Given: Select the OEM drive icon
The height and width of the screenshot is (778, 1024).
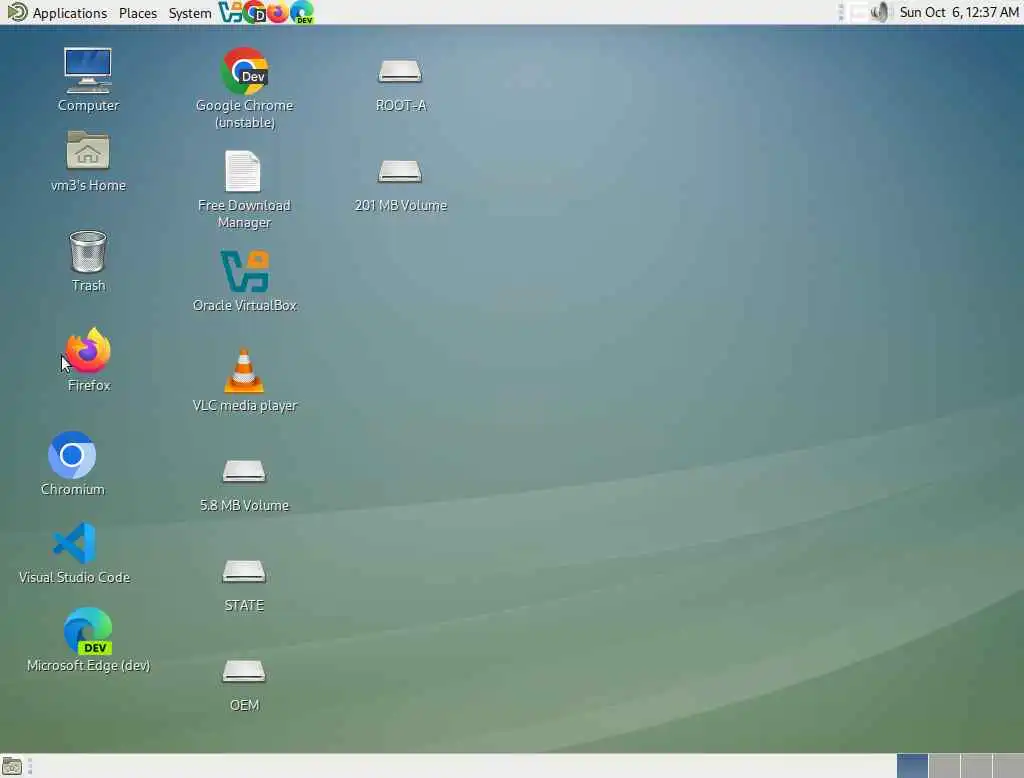Looking at the screenshot, I should pos(244,685).
